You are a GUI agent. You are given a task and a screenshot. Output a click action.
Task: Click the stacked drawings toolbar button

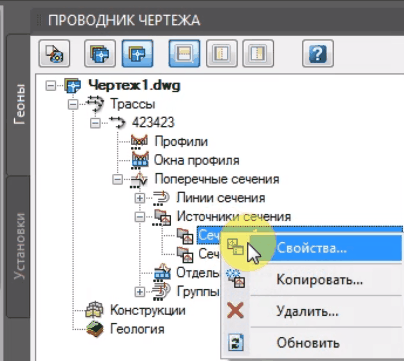pyautogui.click(x=100, y=53)
